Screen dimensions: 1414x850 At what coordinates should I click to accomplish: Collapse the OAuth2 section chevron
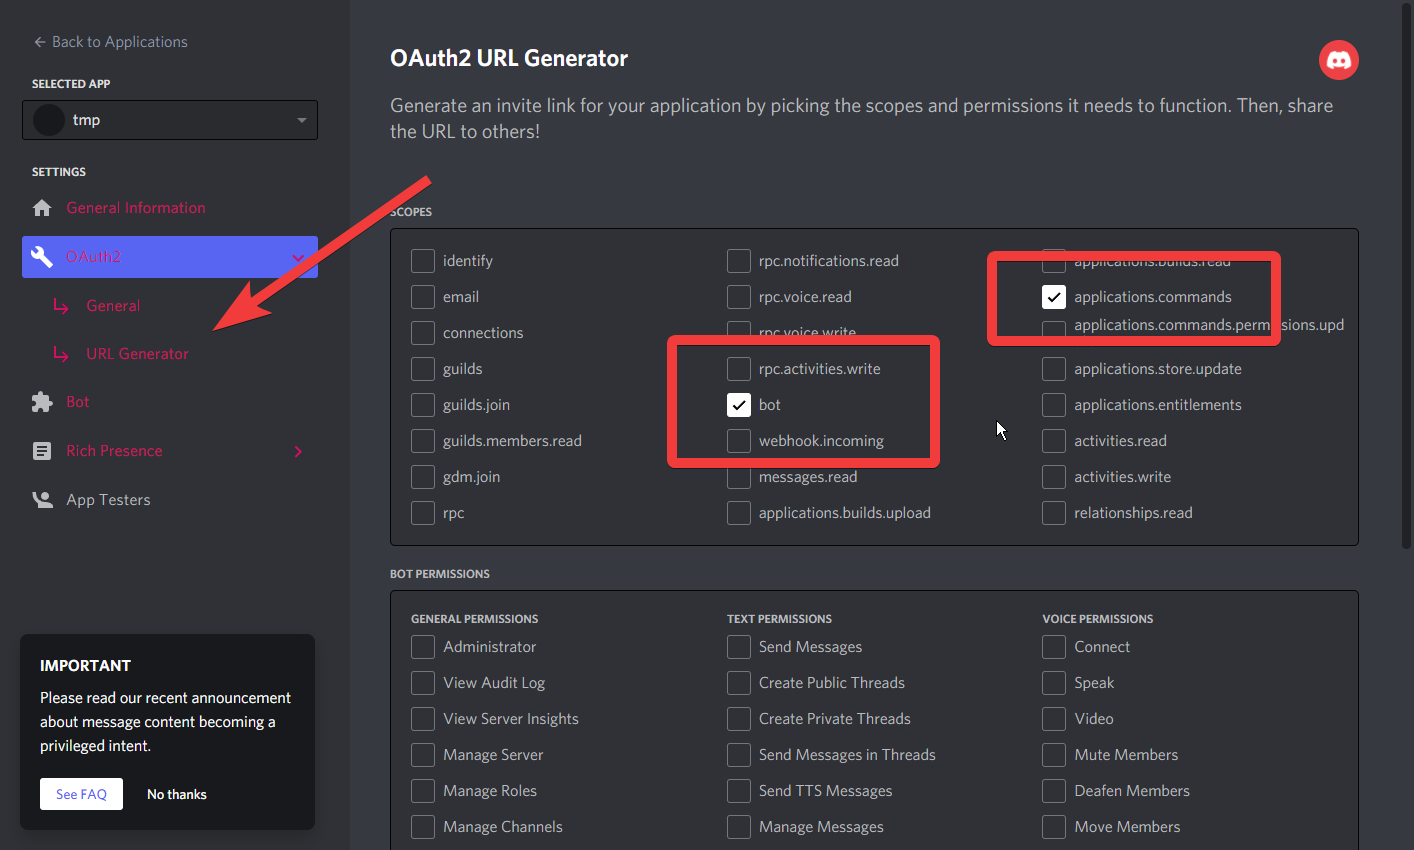tap(298, 257)
